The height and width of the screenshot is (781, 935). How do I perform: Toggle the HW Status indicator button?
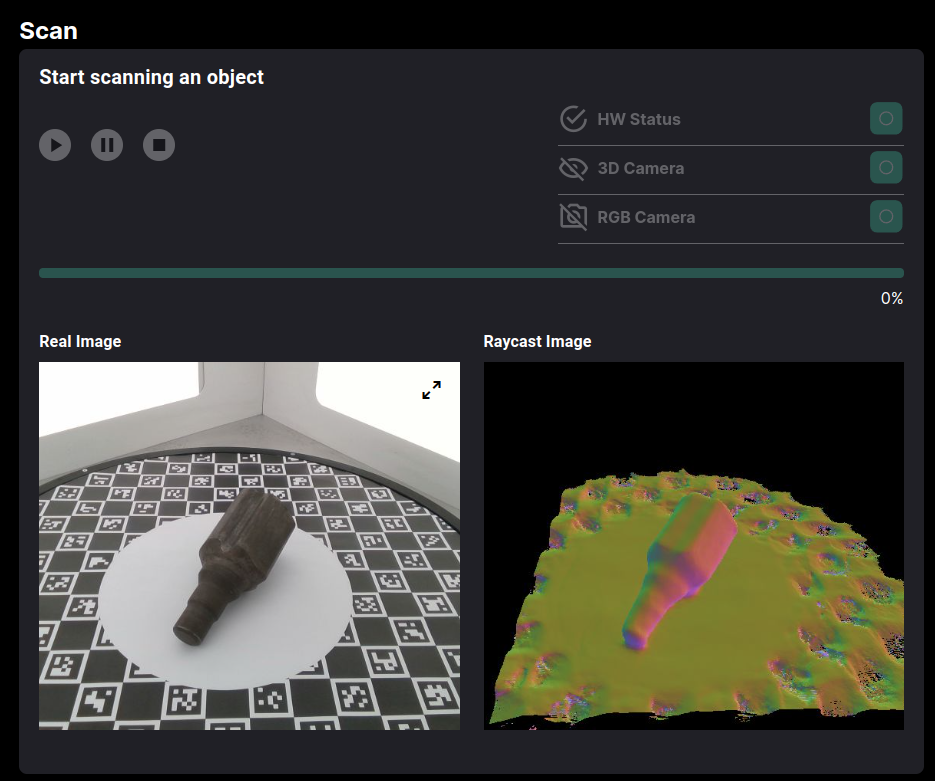click(x=886, y=119)
